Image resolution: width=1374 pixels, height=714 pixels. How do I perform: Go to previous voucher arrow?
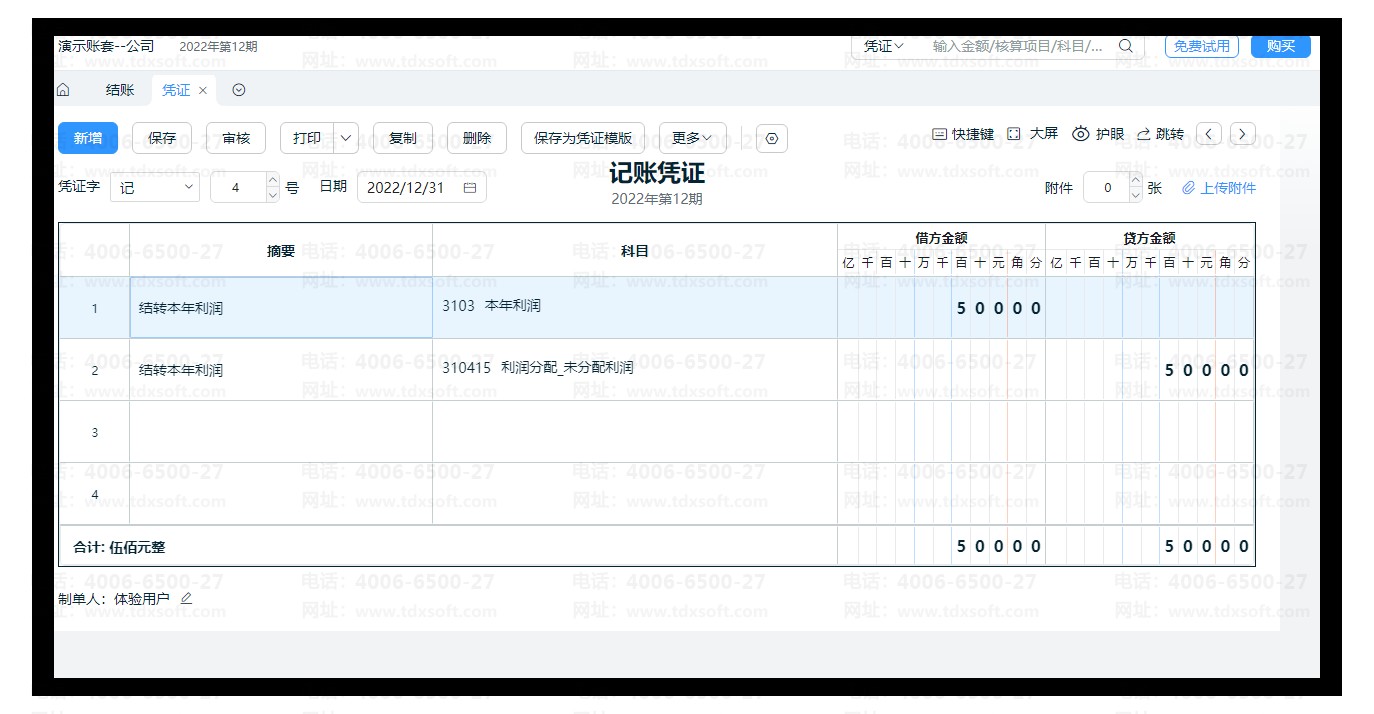1209,134
